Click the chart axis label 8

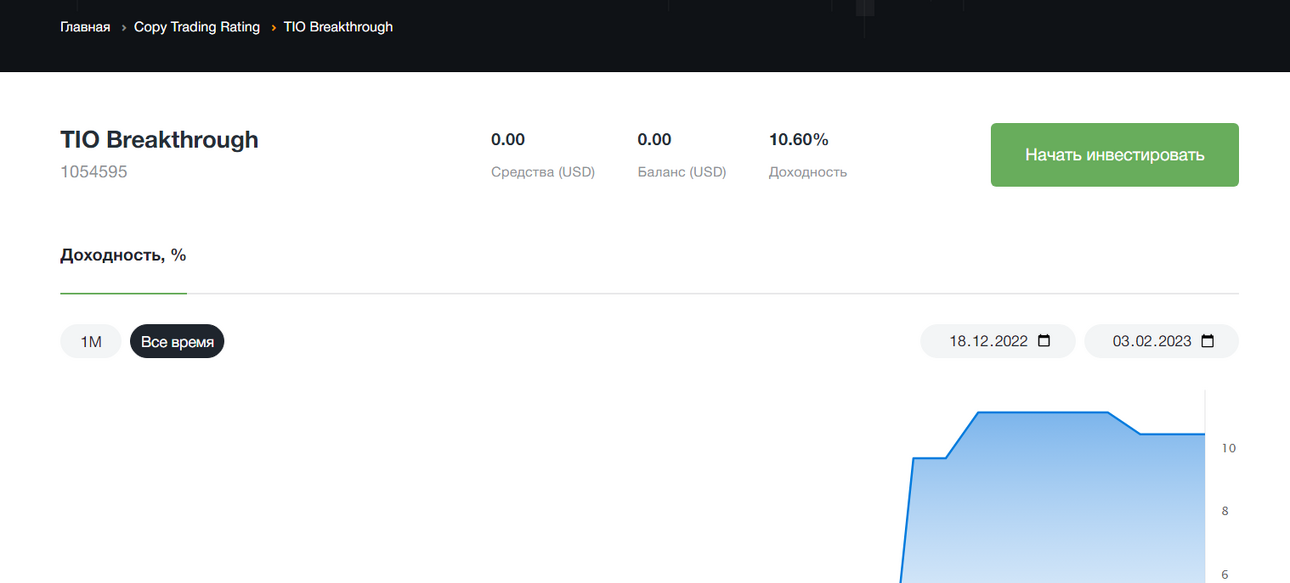1225,511
